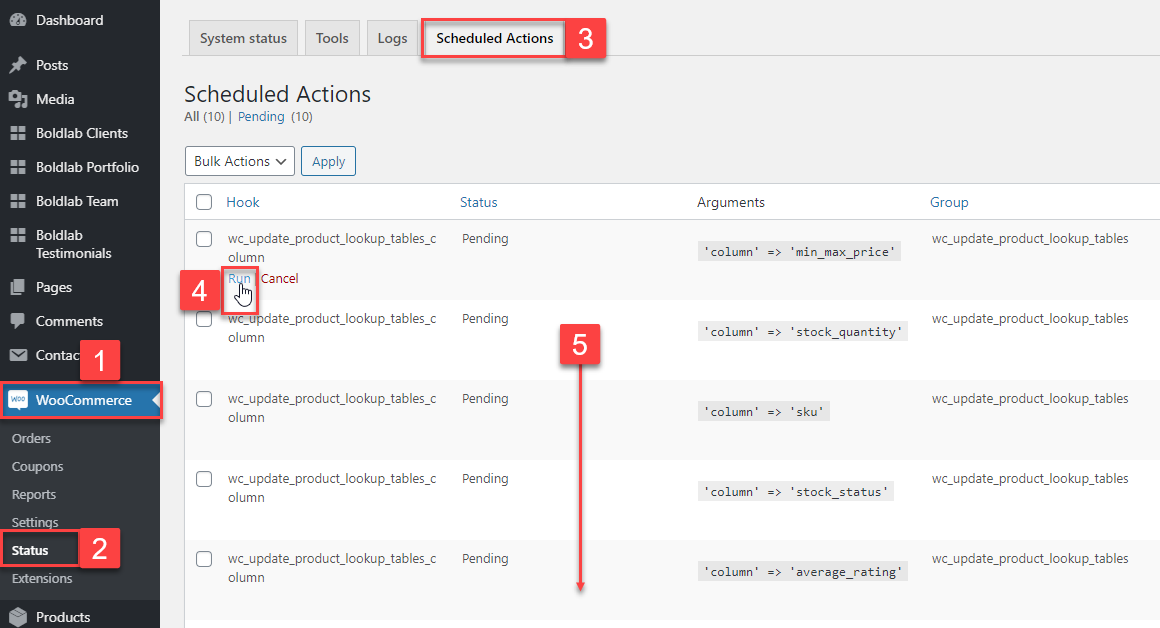1160x628 pixels.
Task: Click the Products box icon
Action: tap(17, 617)
